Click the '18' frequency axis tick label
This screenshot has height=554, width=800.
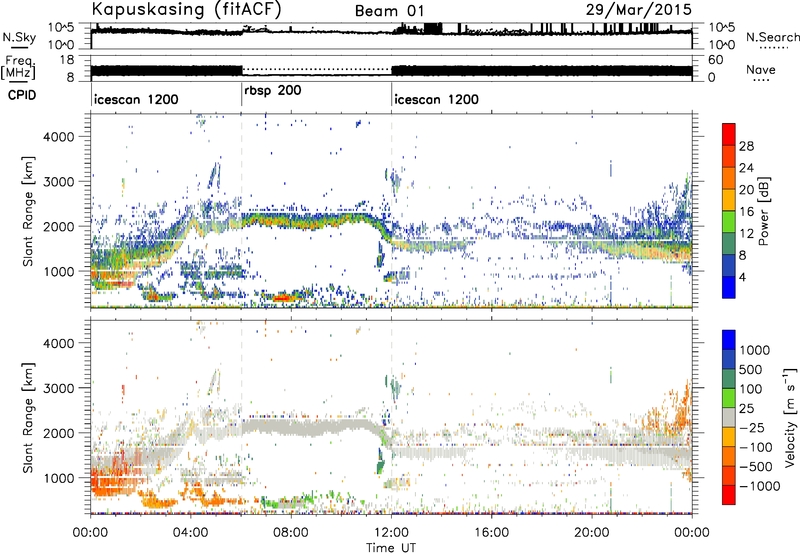pos(67,60)
